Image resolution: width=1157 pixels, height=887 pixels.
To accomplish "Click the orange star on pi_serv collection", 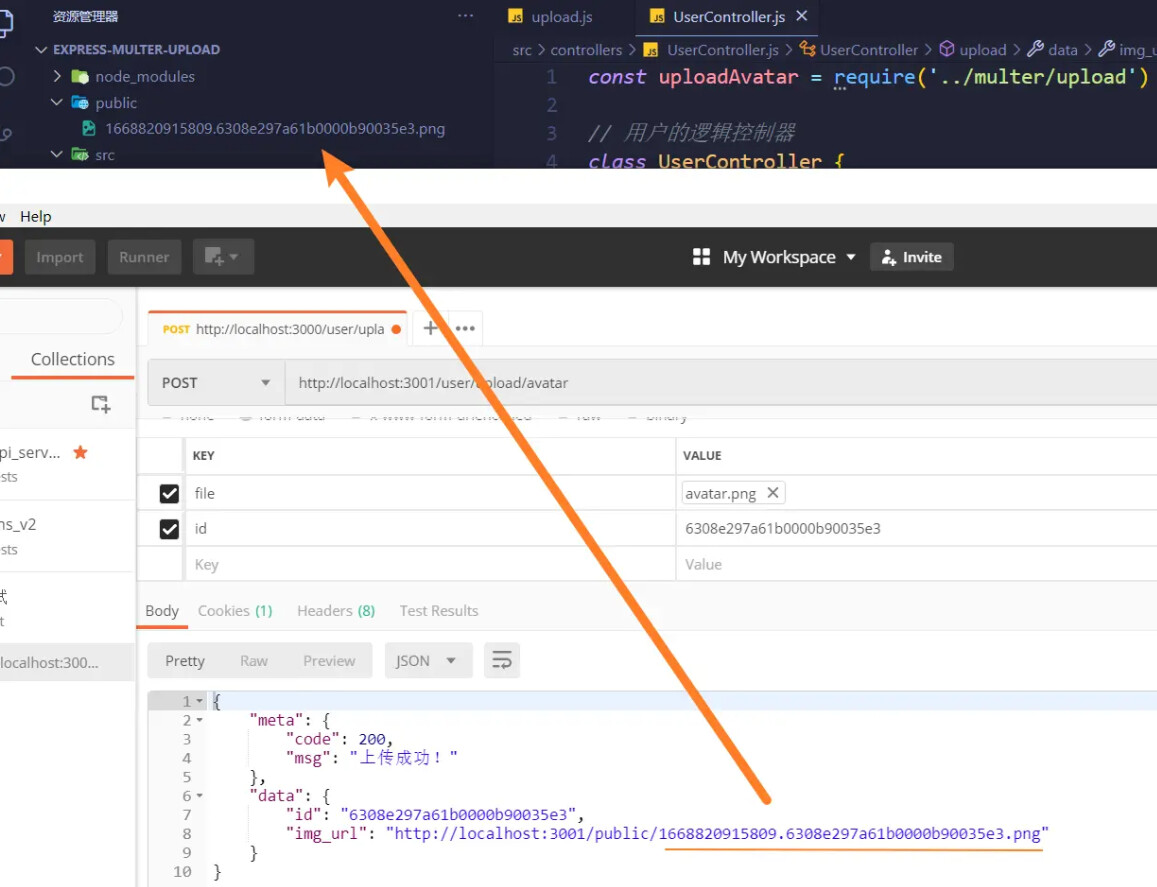I will [80, 452].
